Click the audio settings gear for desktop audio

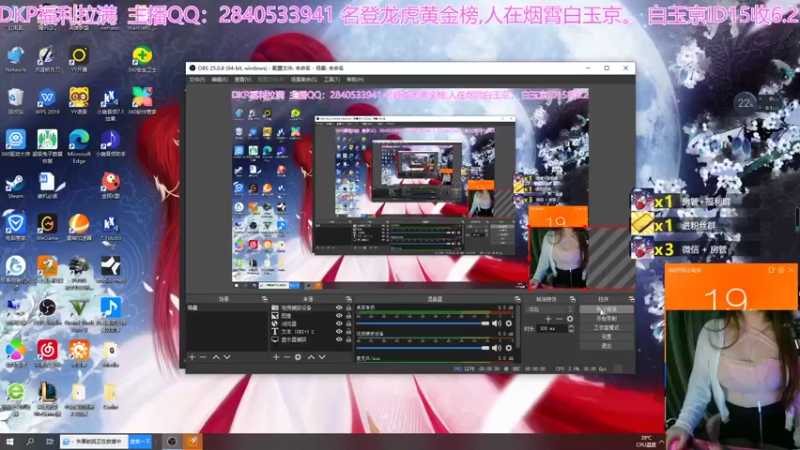(x=508, y=323)
